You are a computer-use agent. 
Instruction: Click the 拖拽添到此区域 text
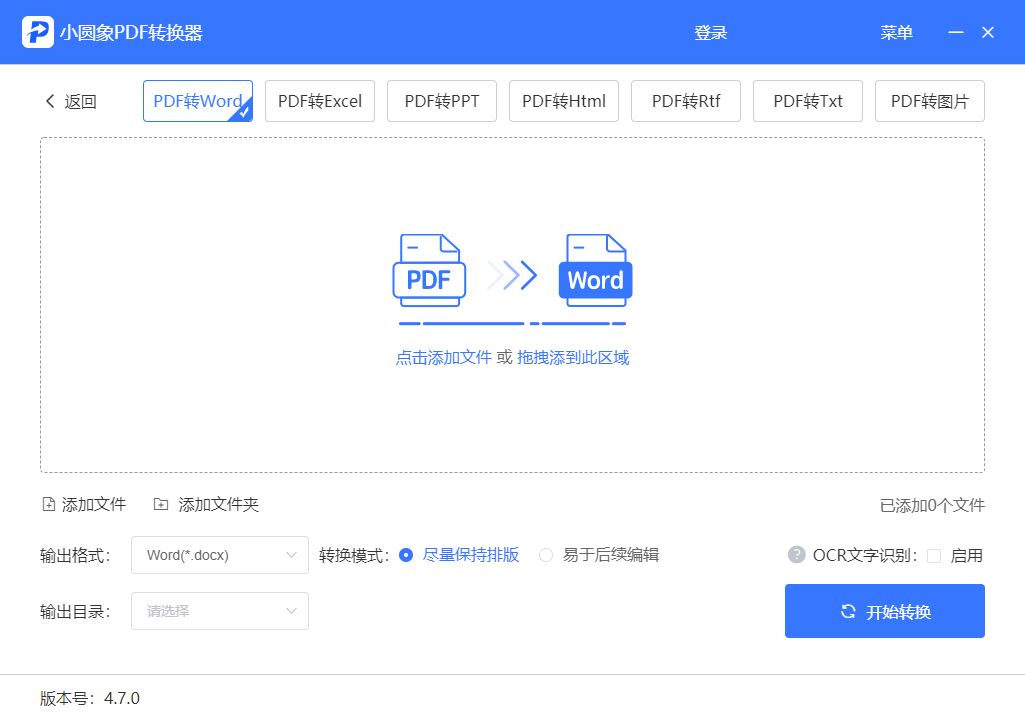[573, 358]
